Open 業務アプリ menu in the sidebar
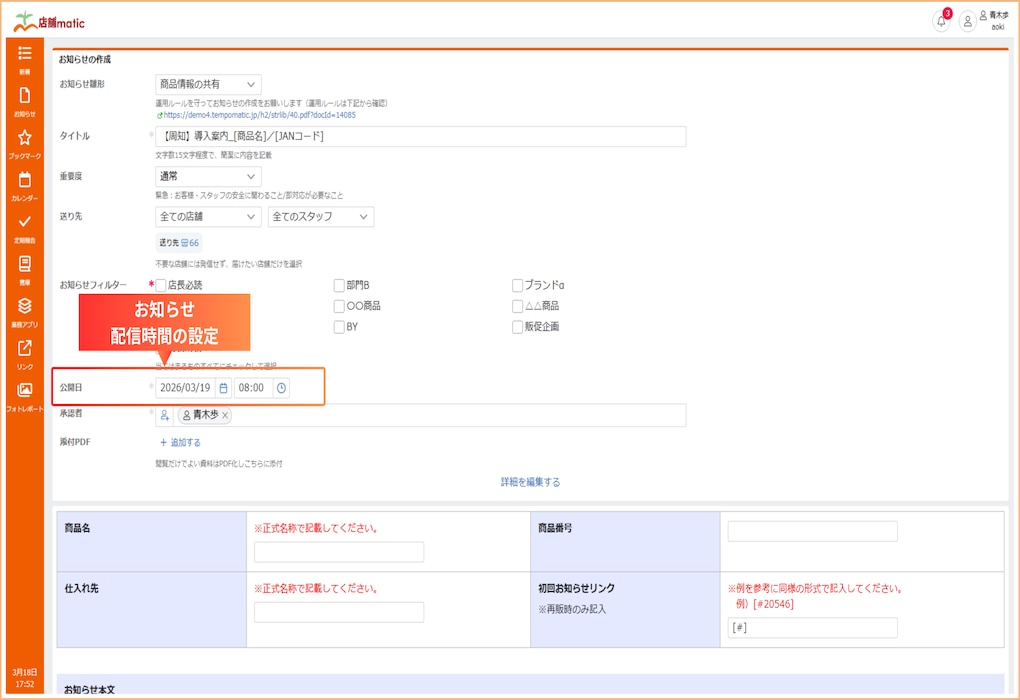This screenshot has width=1020, height=700. coord(24,311)
